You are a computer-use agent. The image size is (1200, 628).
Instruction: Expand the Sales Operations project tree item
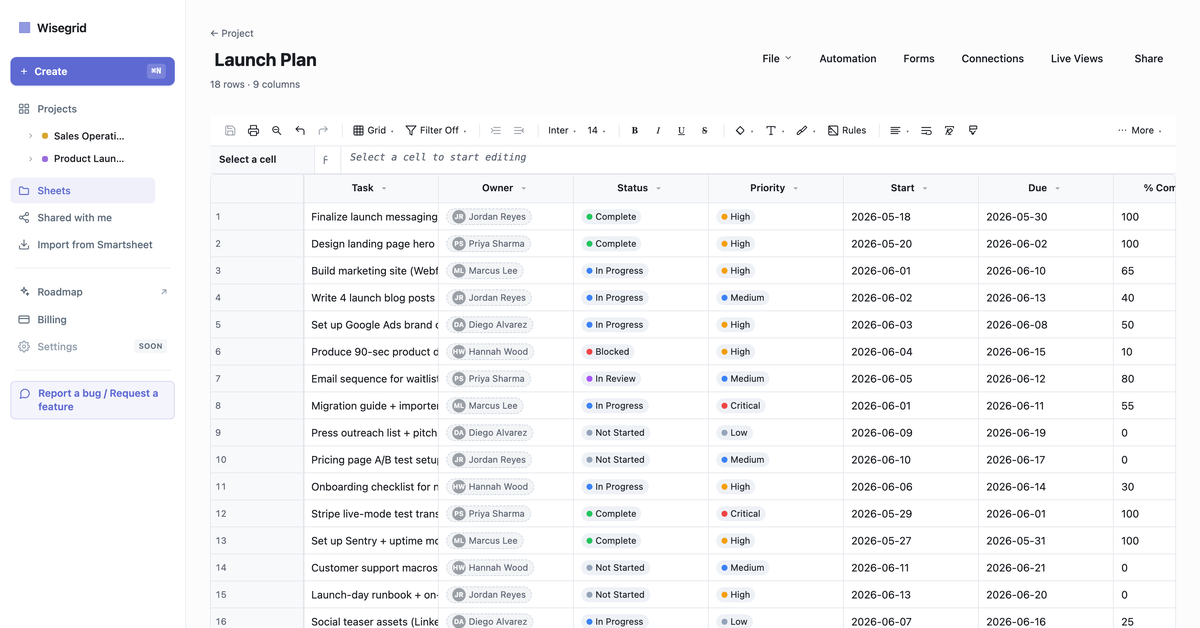[30, 136]
